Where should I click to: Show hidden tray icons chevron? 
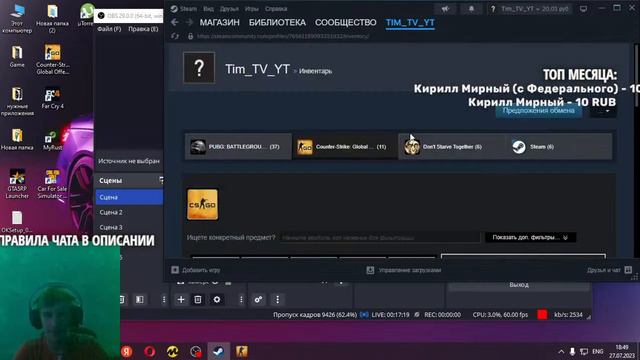point(561,351)
